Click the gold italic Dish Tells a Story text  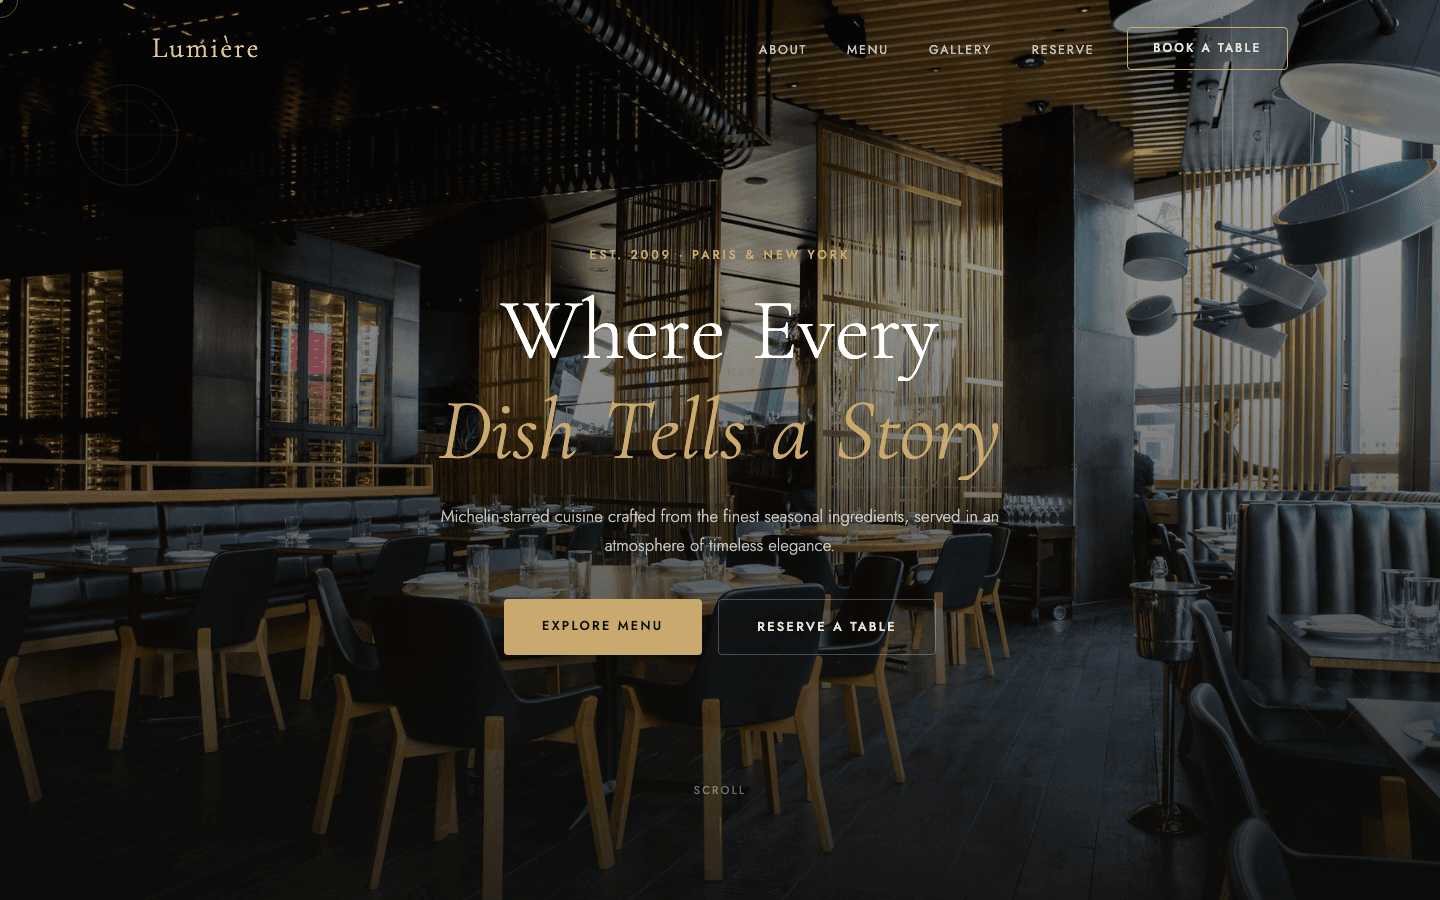point(720,432)
